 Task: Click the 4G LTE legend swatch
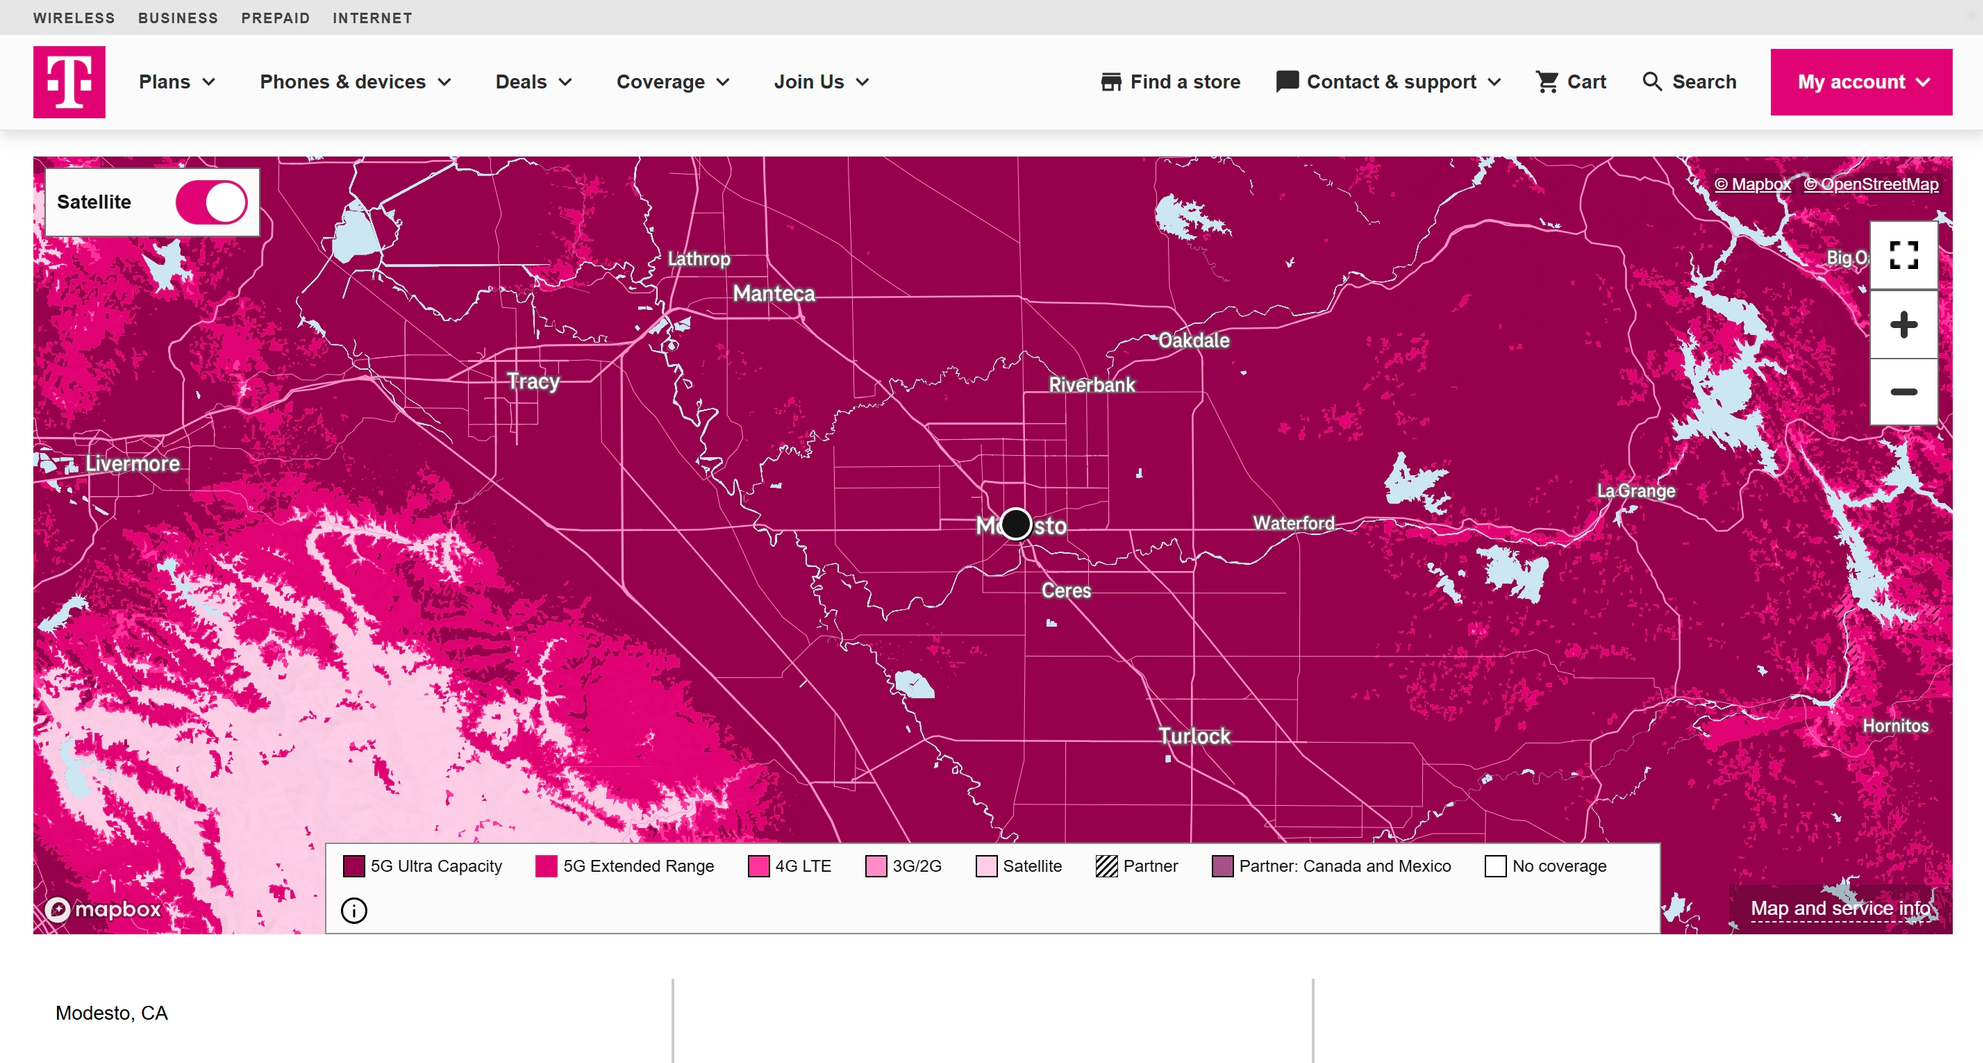click(759, 866)
